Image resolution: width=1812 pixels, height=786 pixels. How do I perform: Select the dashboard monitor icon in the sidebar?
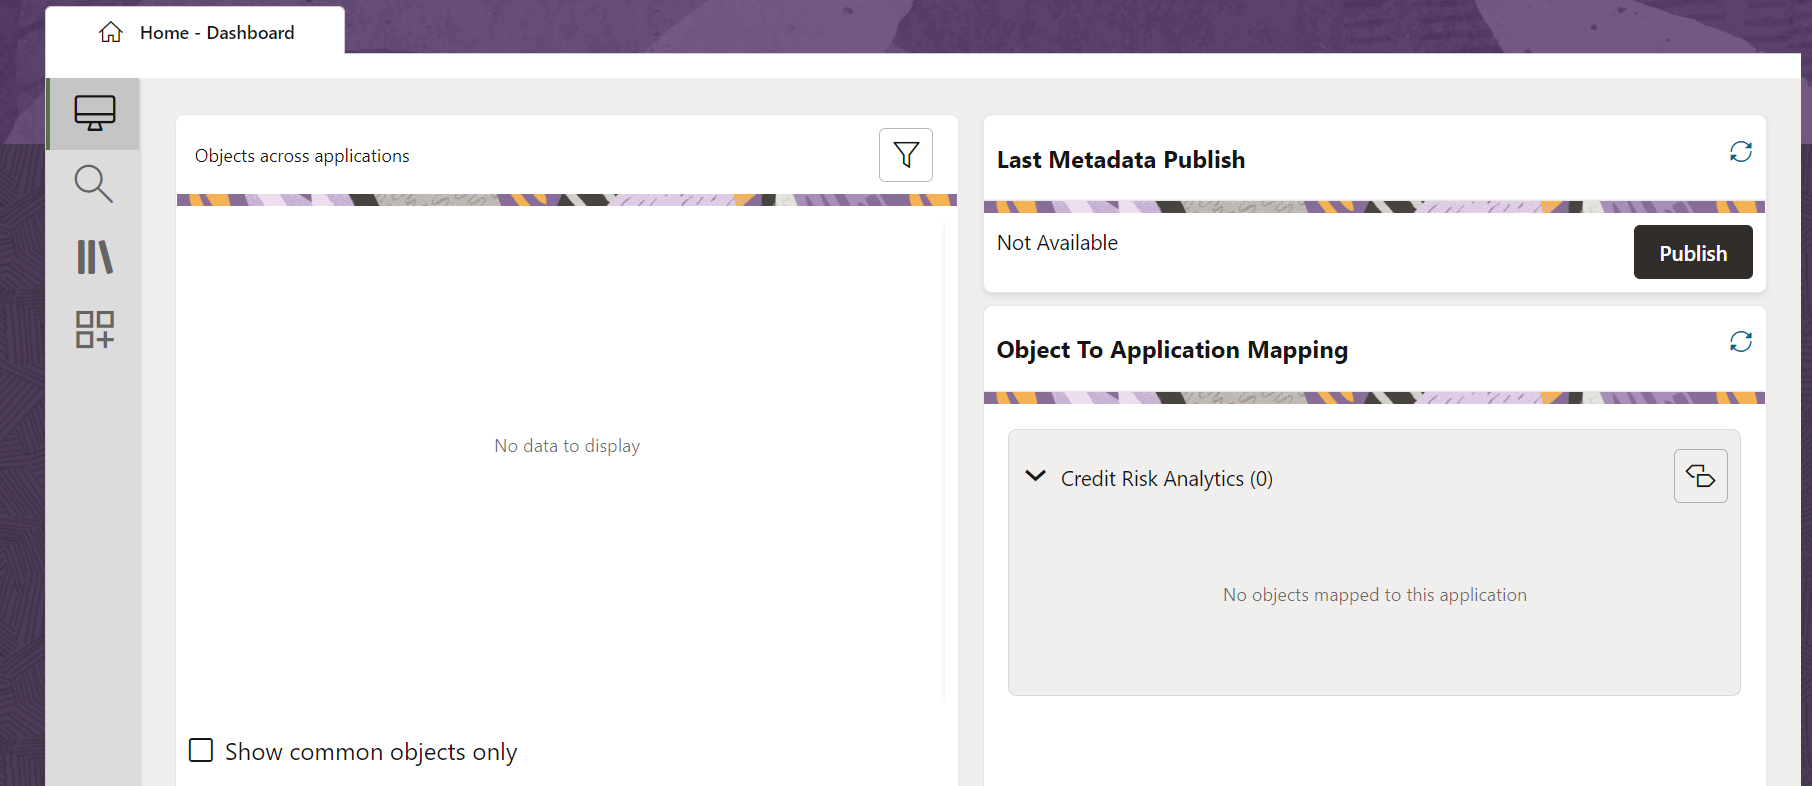(x=94, y=113)
